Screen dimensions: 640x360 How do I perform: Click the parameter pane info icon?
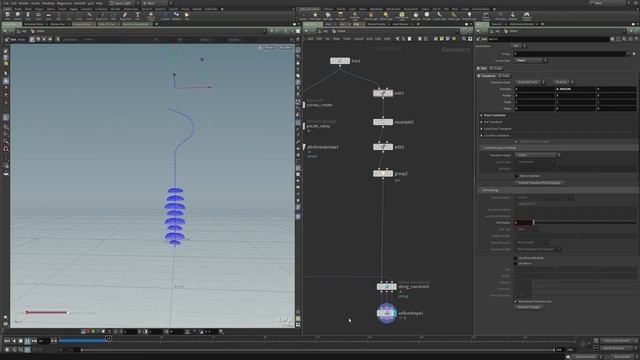(x=630, y=39)
